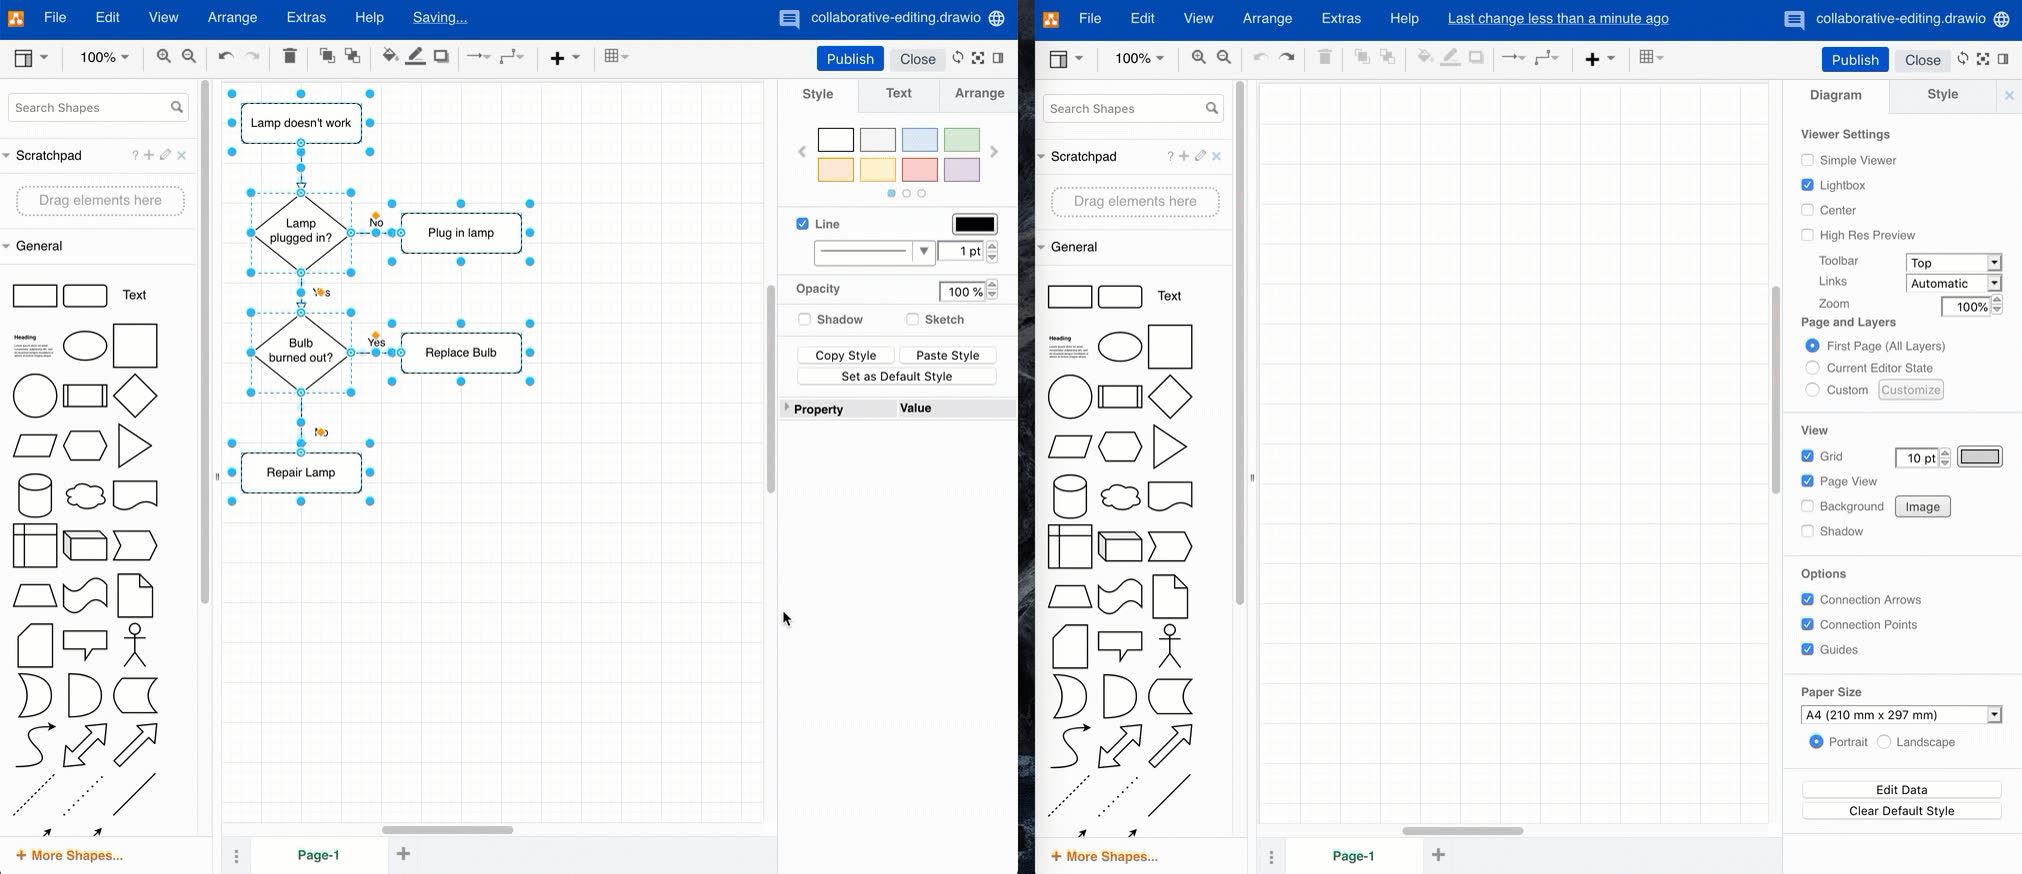This screenshot has width=2022, height=874.
Task: Click the delete trash icon in left window toolbar
Action: click(x=290, y=57)
